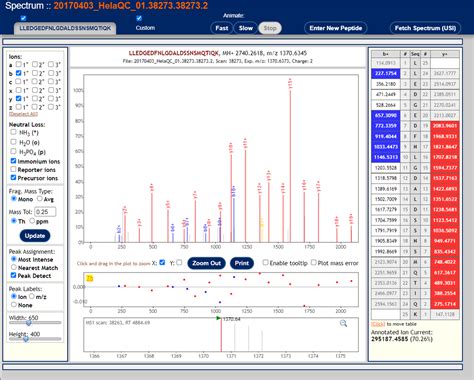Click the Fast animate button
The image size is (474, 380).
coord(222,28)
